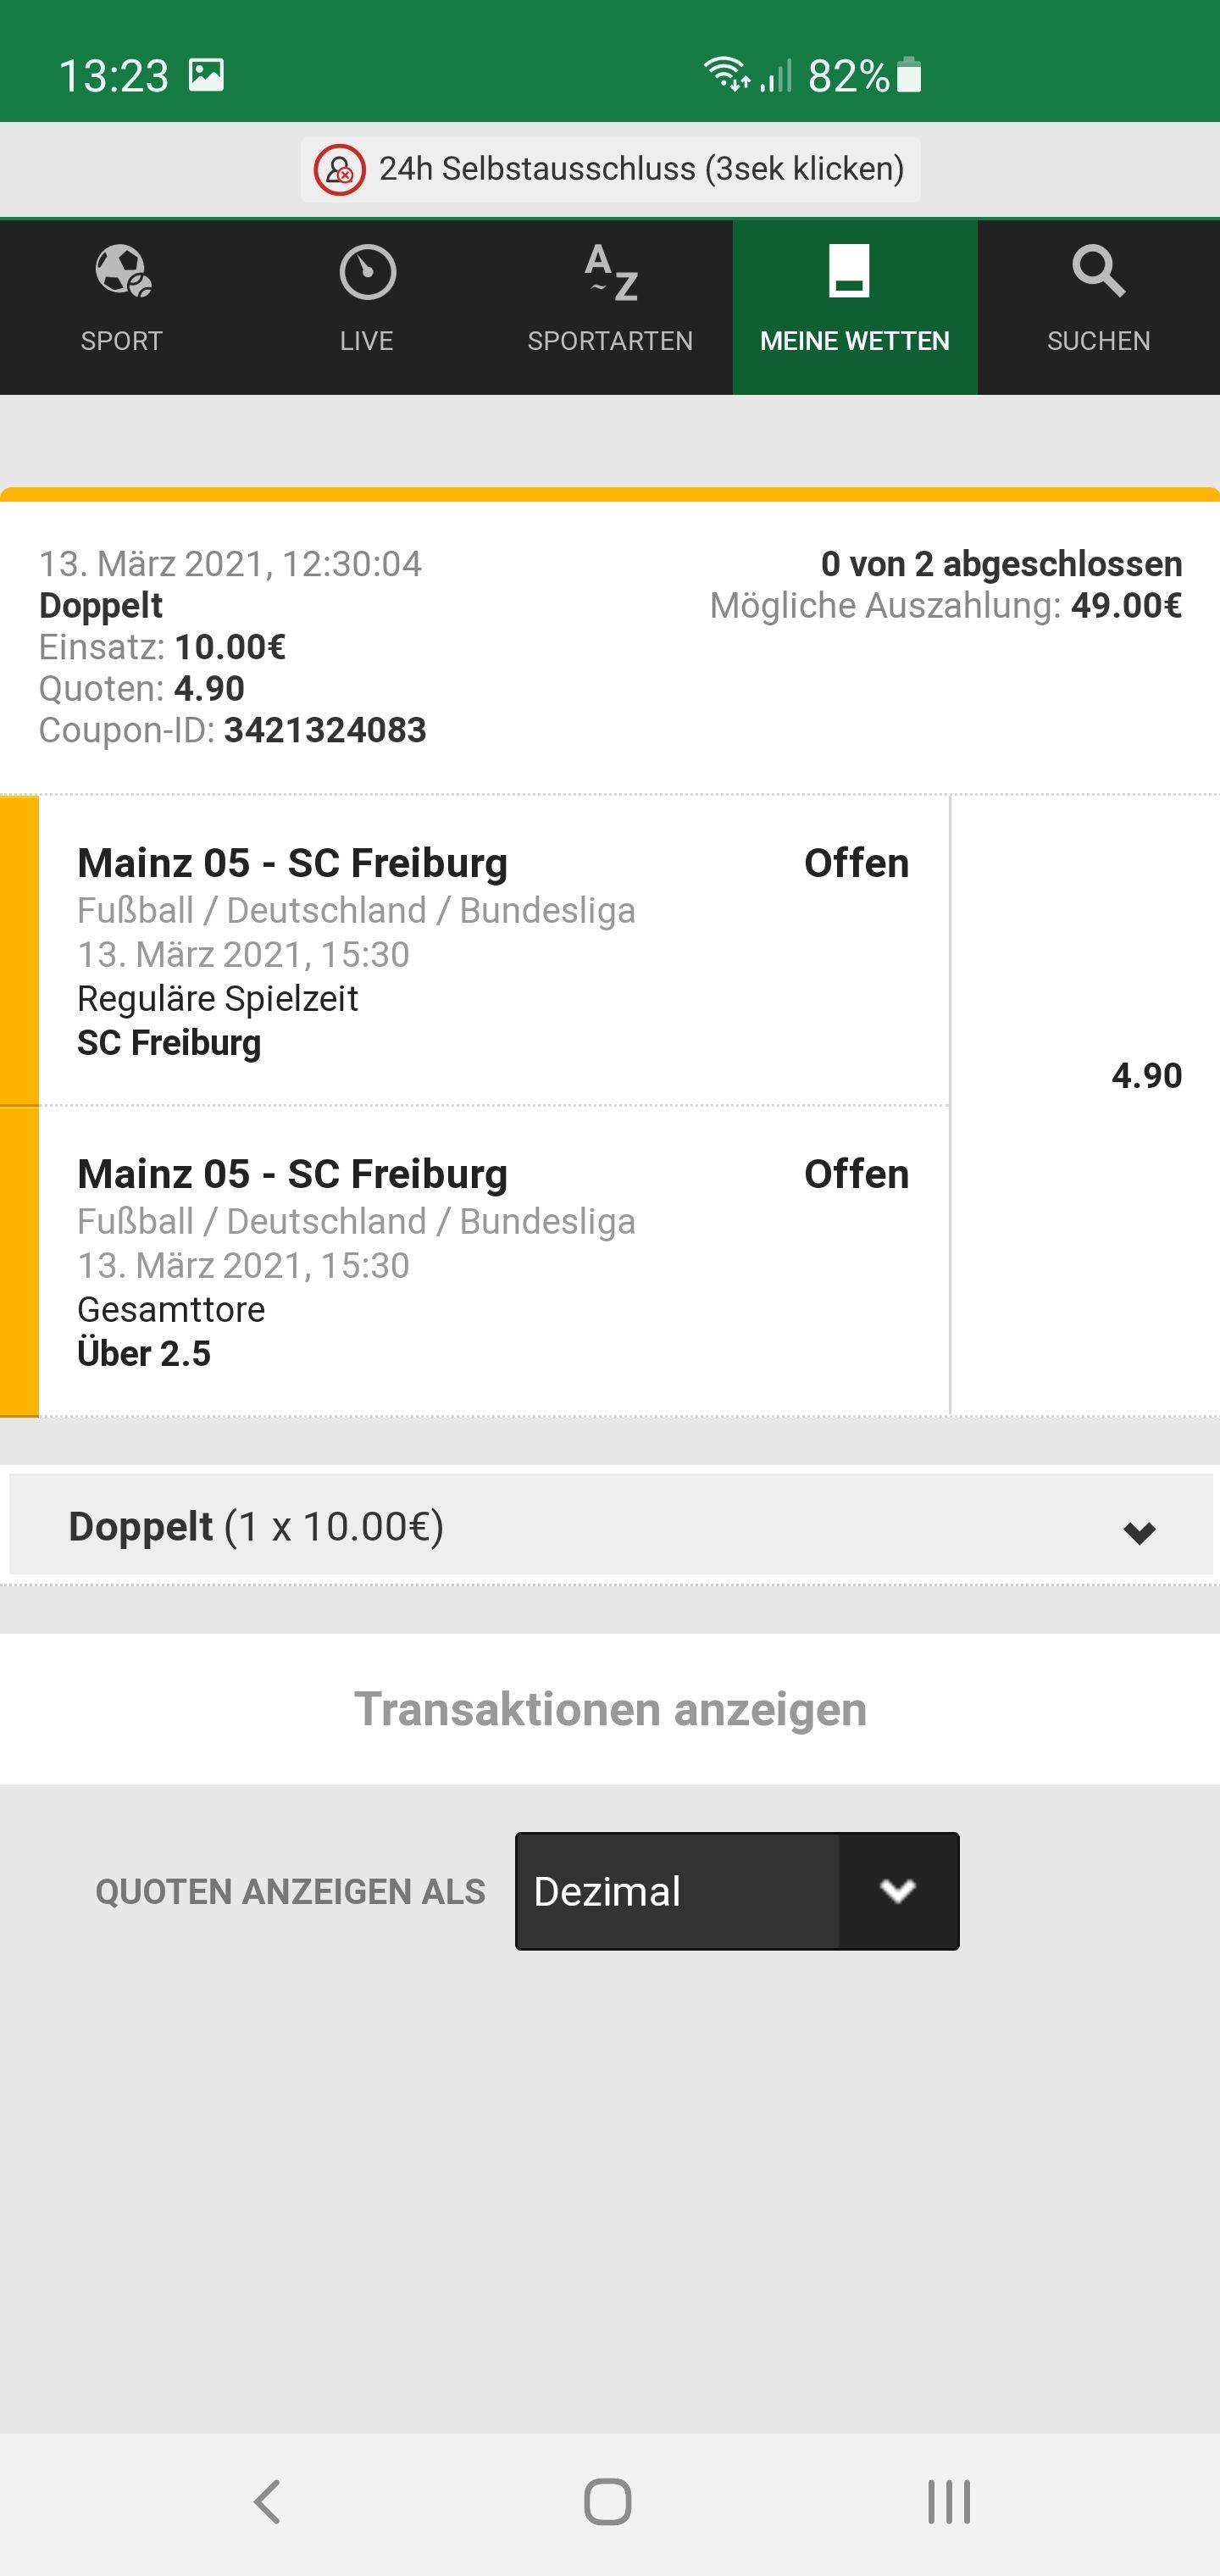Open the Dezimal odds format dropdown
The height and width of the screenshot is (2576, 1220).
[737, 1891]
